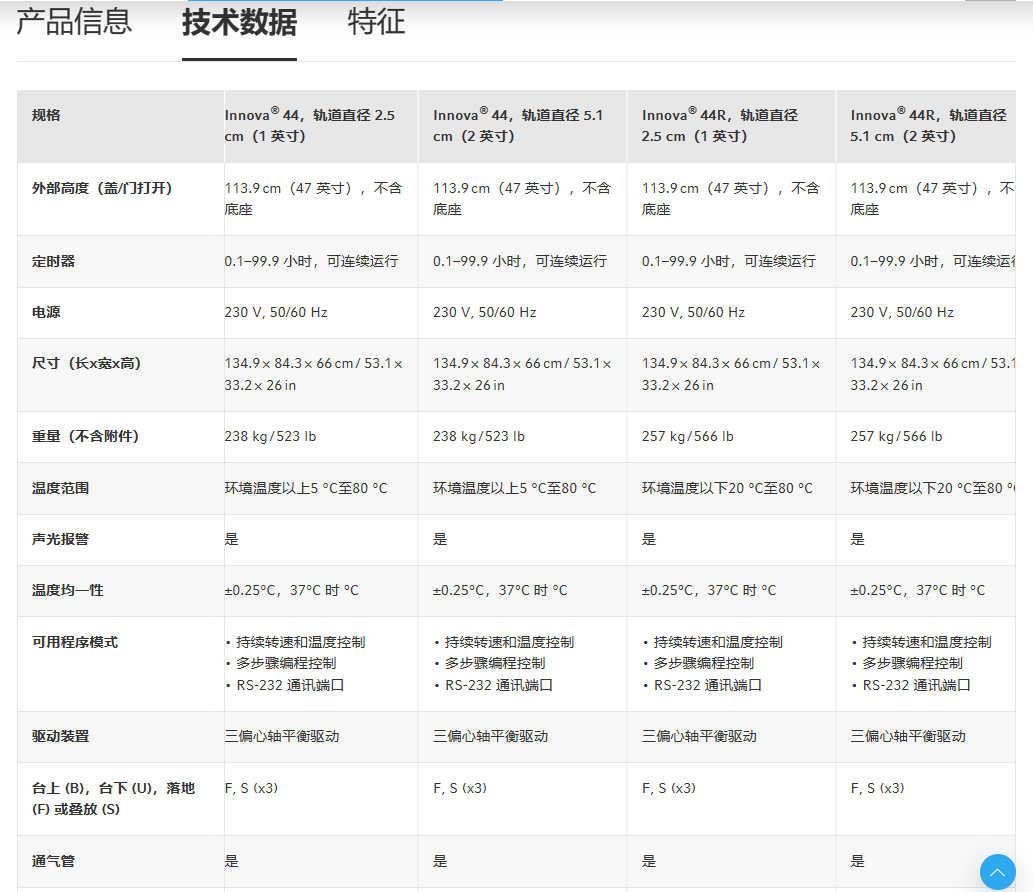This screenshot has width=1033, height=892.
Task: Select the 技术数据 tab
Action: coord(239,22)
